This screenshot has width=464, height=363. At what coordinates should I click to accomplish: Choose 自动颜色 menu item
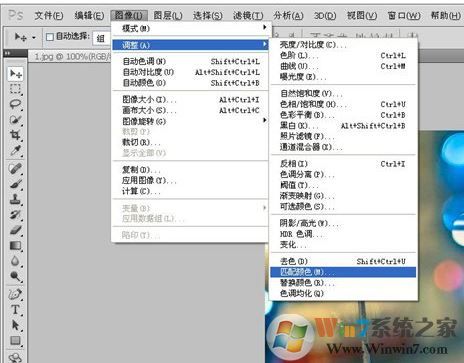tap(190, 83)
